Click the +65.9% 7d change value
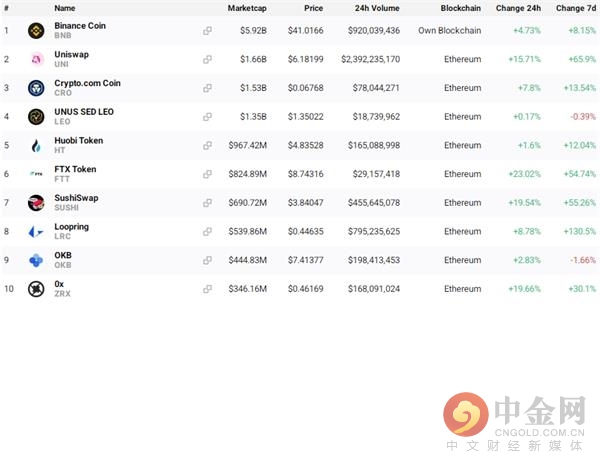The height and width of the screenshot is (464, 600). (582, 59)
